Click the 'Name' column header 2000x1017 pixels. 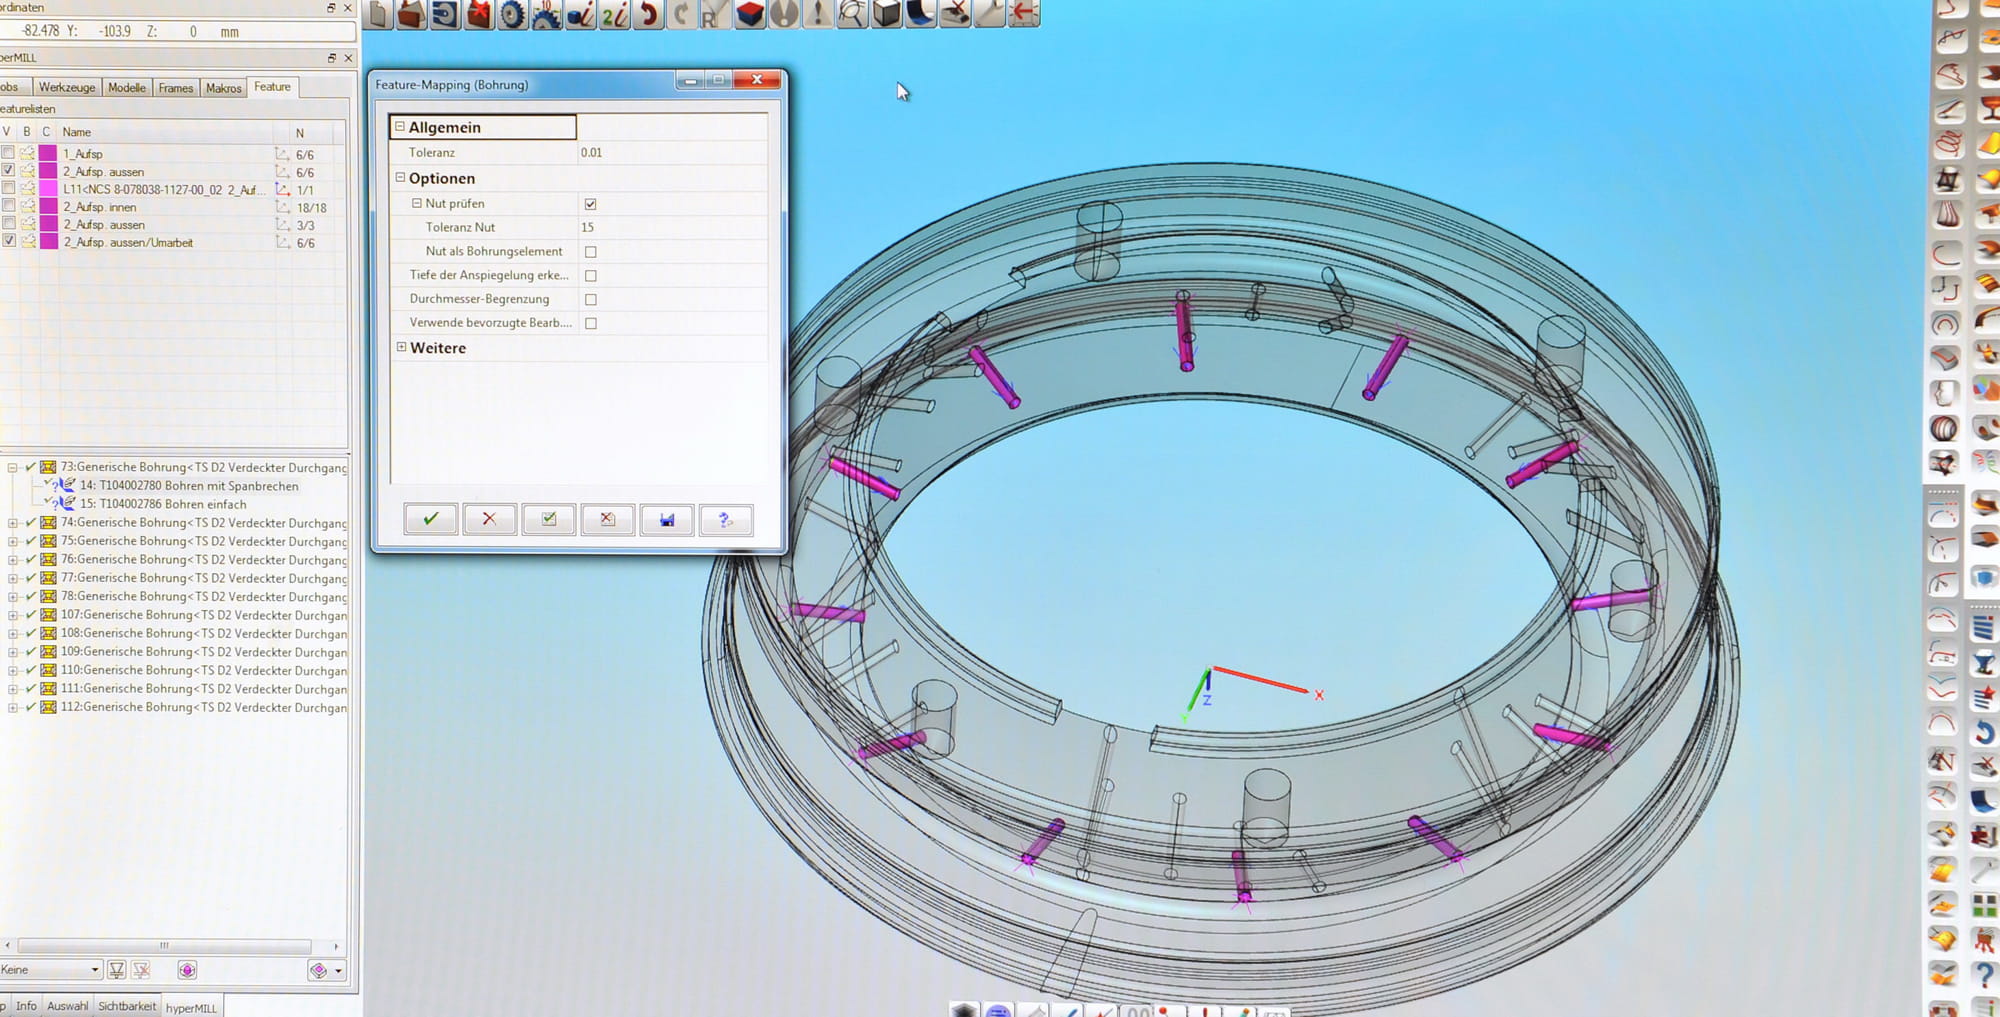coord(76,132)
